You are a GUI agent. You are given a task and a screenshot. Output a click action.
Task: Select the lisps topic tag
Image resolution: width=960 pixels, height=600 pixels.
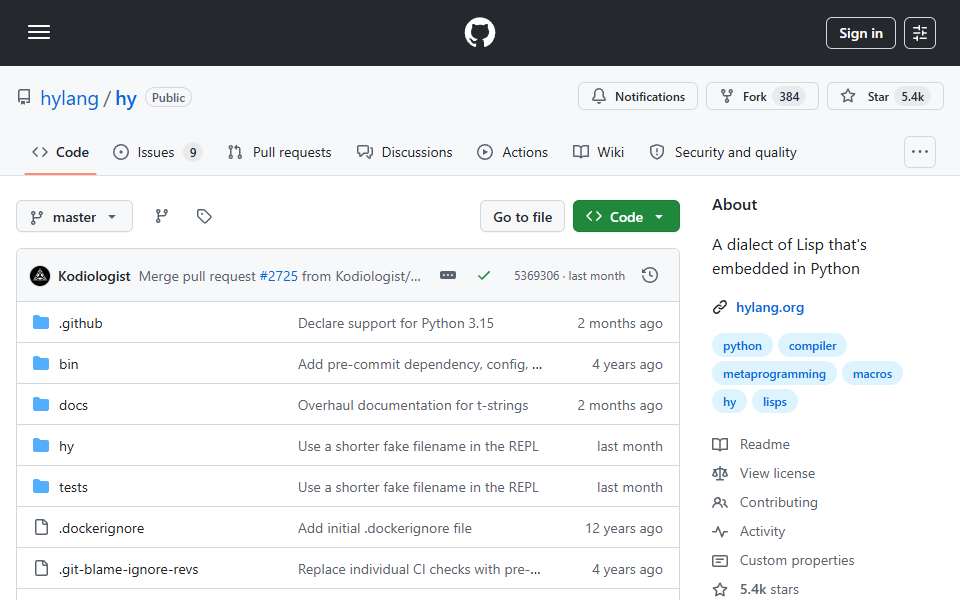[x=774, y=402]
